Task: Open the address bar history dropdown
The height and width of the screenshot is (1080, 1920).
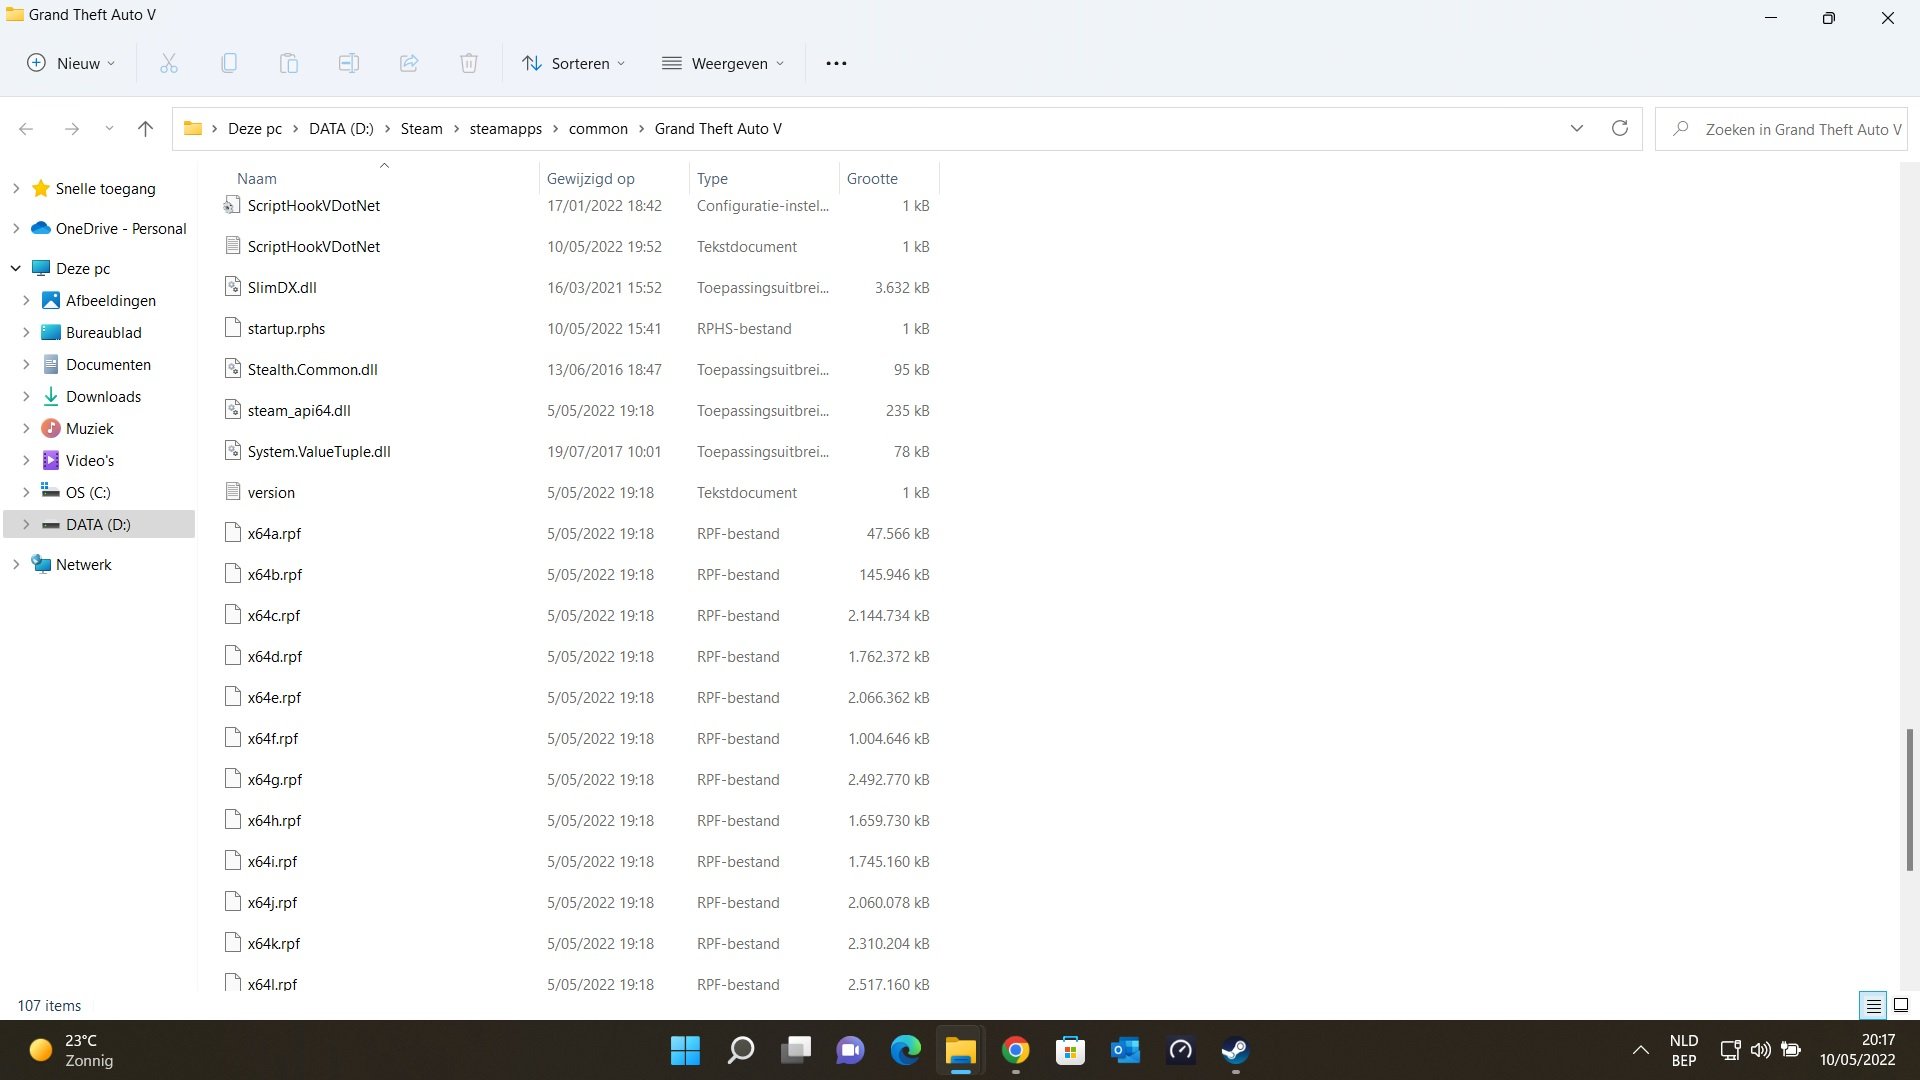Action: click(1577, 128)
